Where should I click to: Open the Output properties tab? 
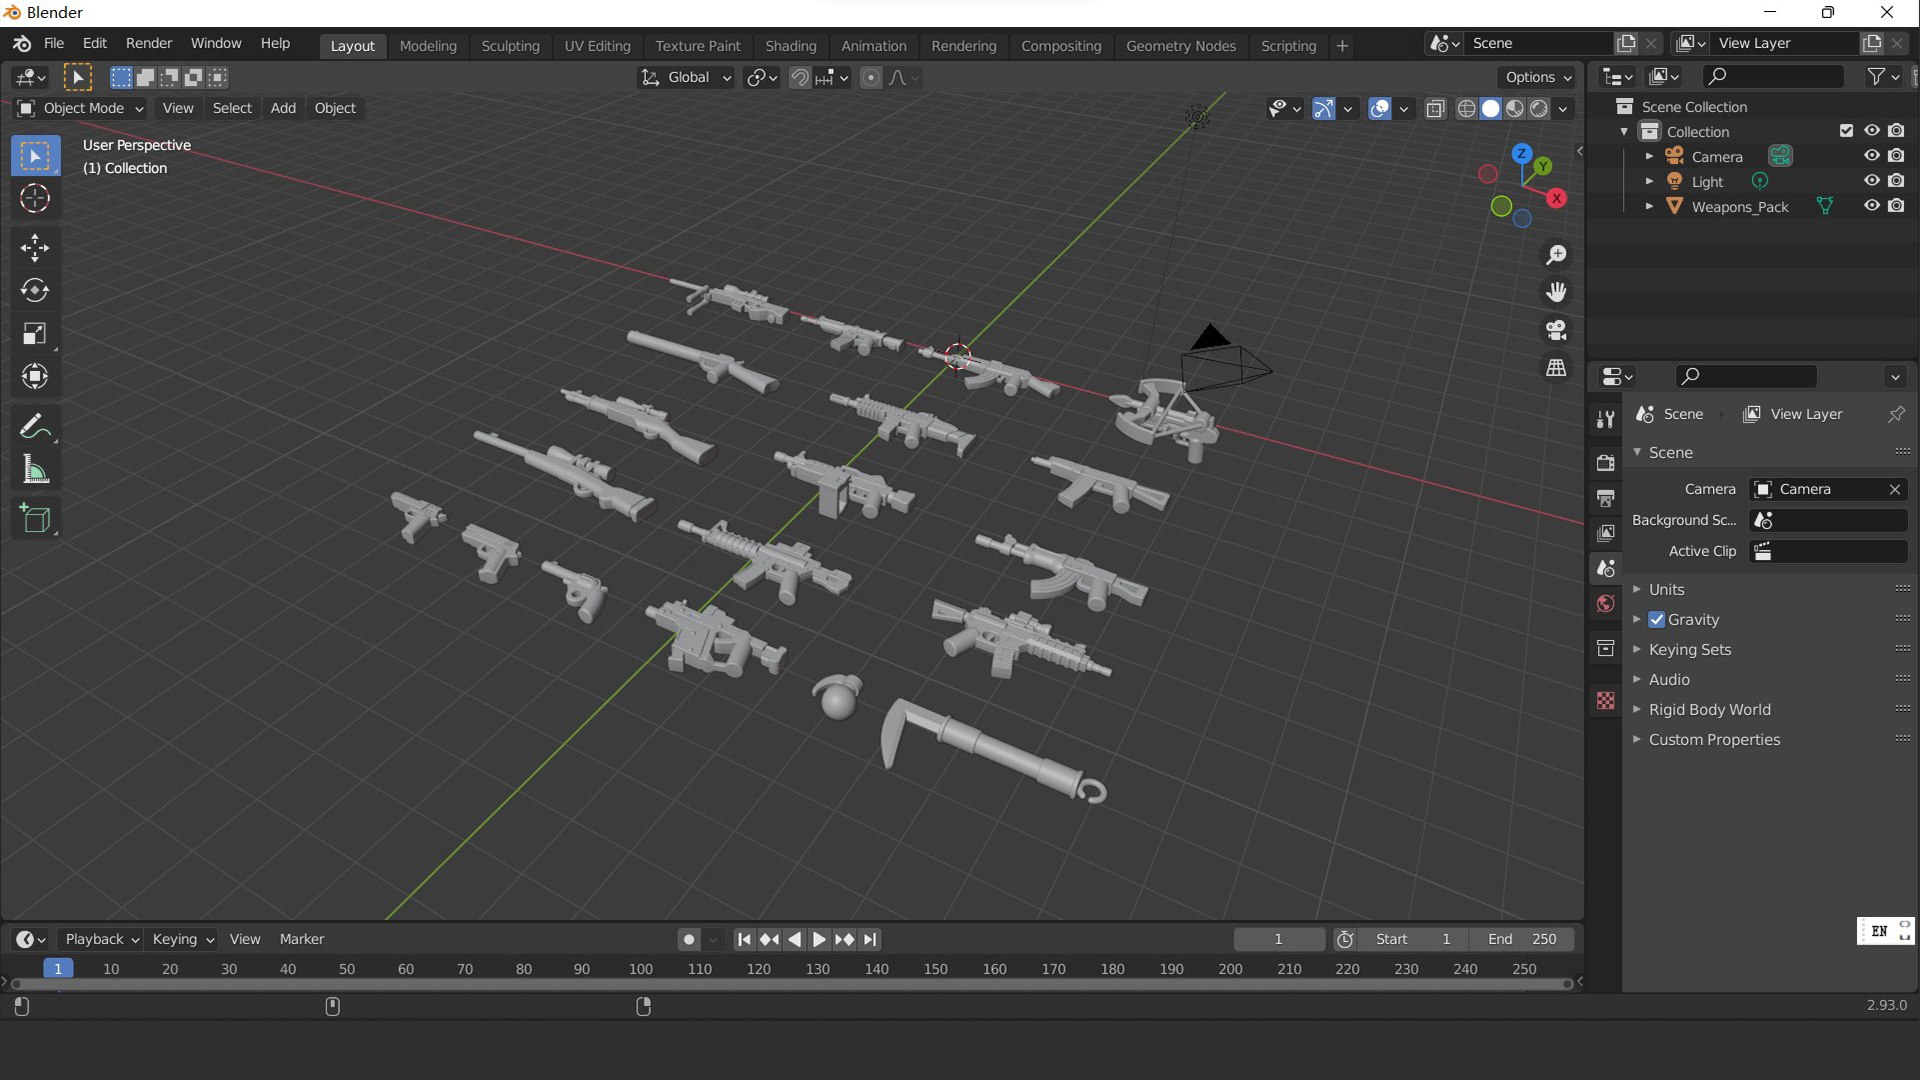pos(1605,498)
